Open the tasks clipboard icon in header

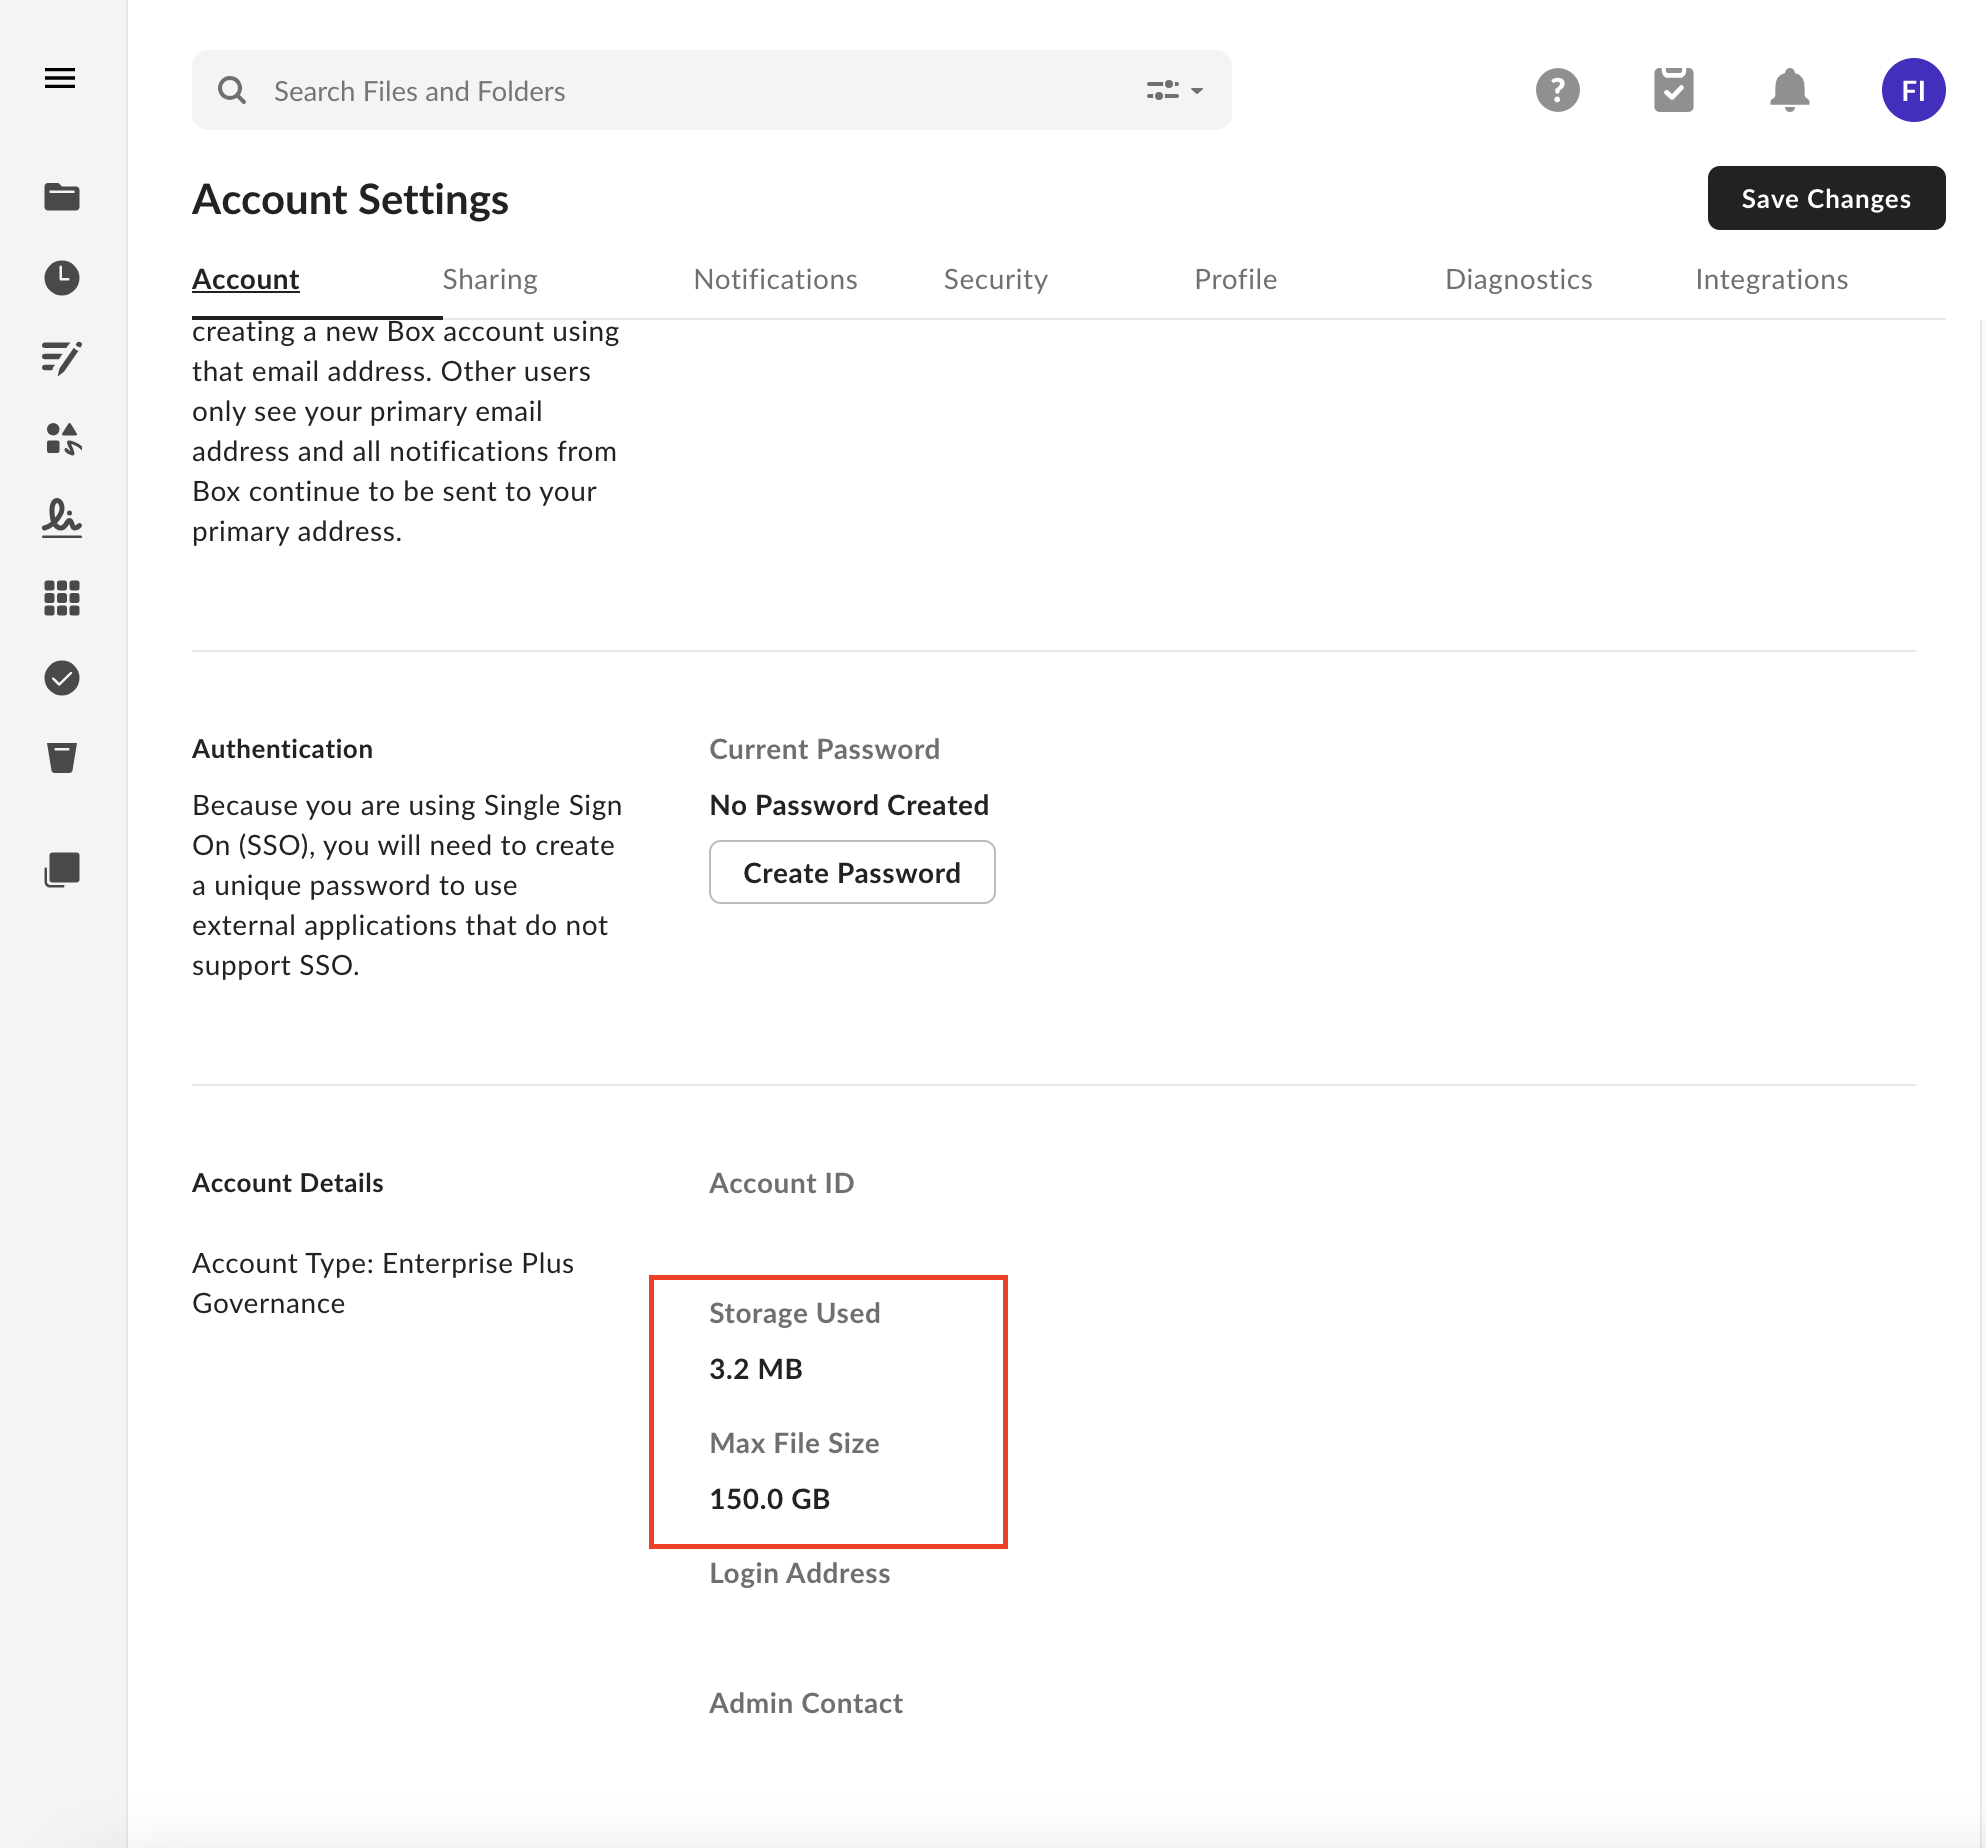click(x=1673, y=90)
